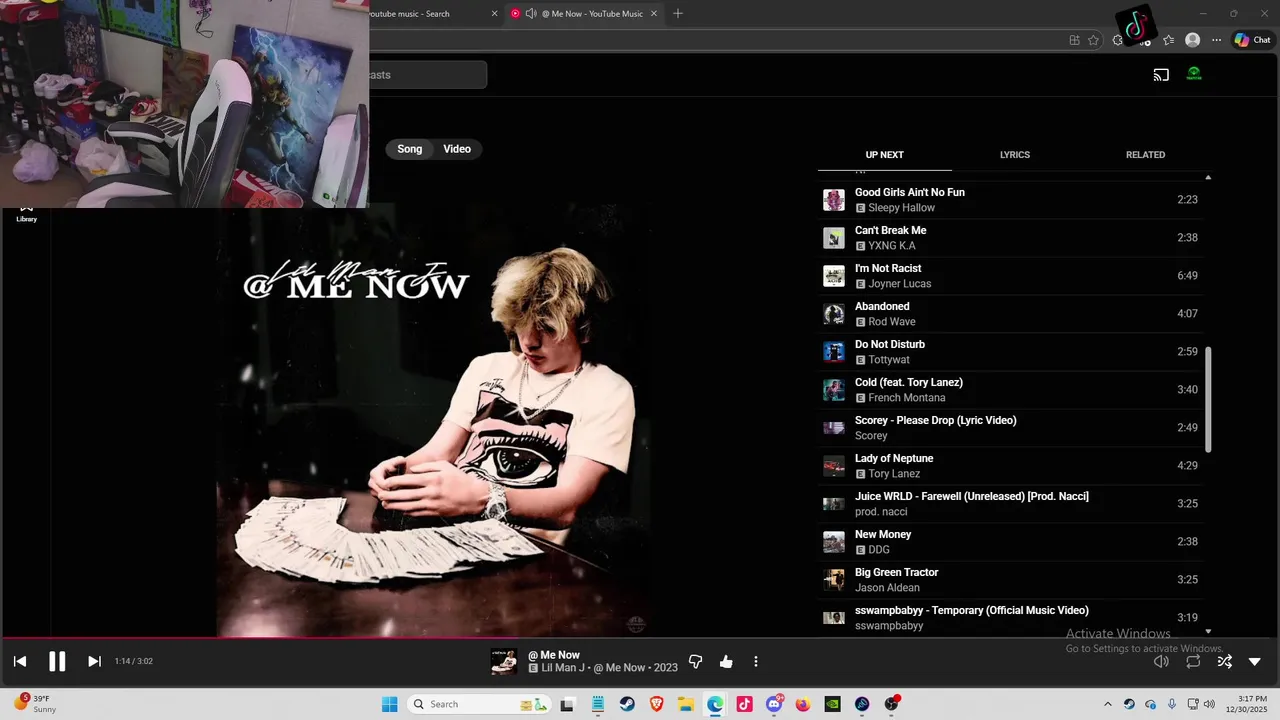Play Abandoned by Rod Wave
Image resolution: width=1280 pixels, height=720 pixels.
point(1010,314)
